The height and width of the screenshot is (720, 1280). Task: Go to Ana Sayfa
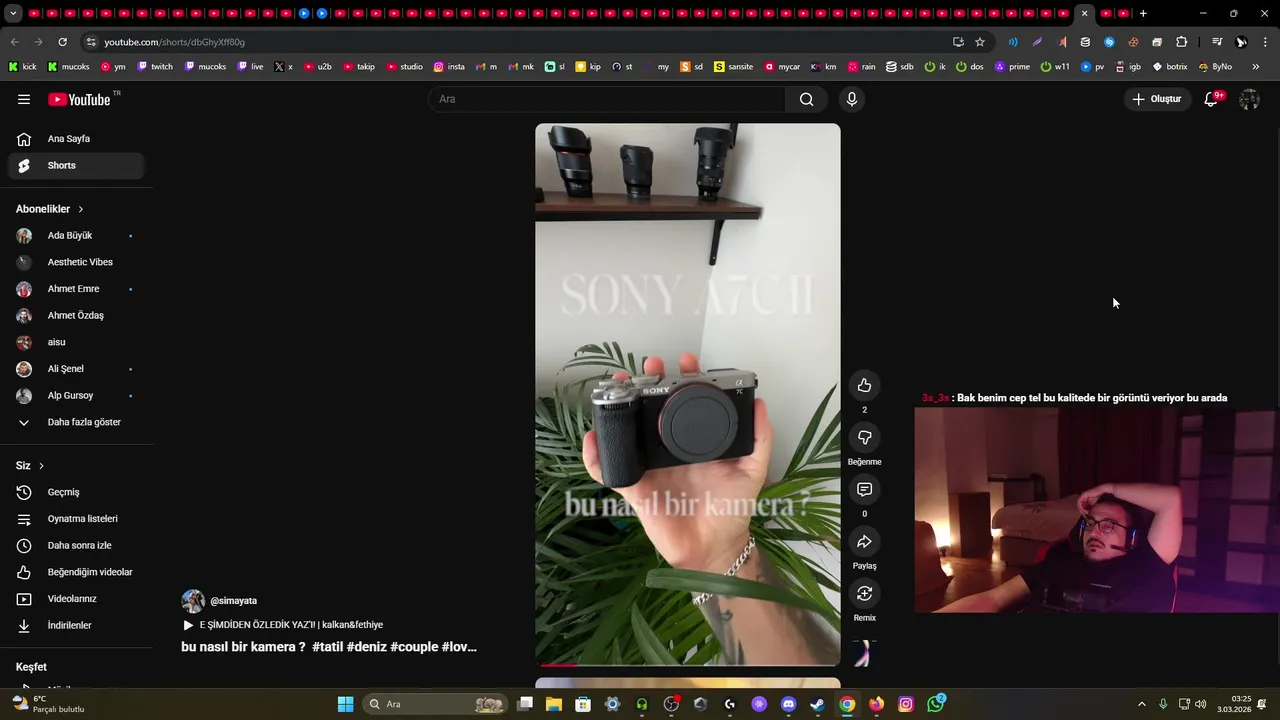pyautogui.click(x=76, y=139)
